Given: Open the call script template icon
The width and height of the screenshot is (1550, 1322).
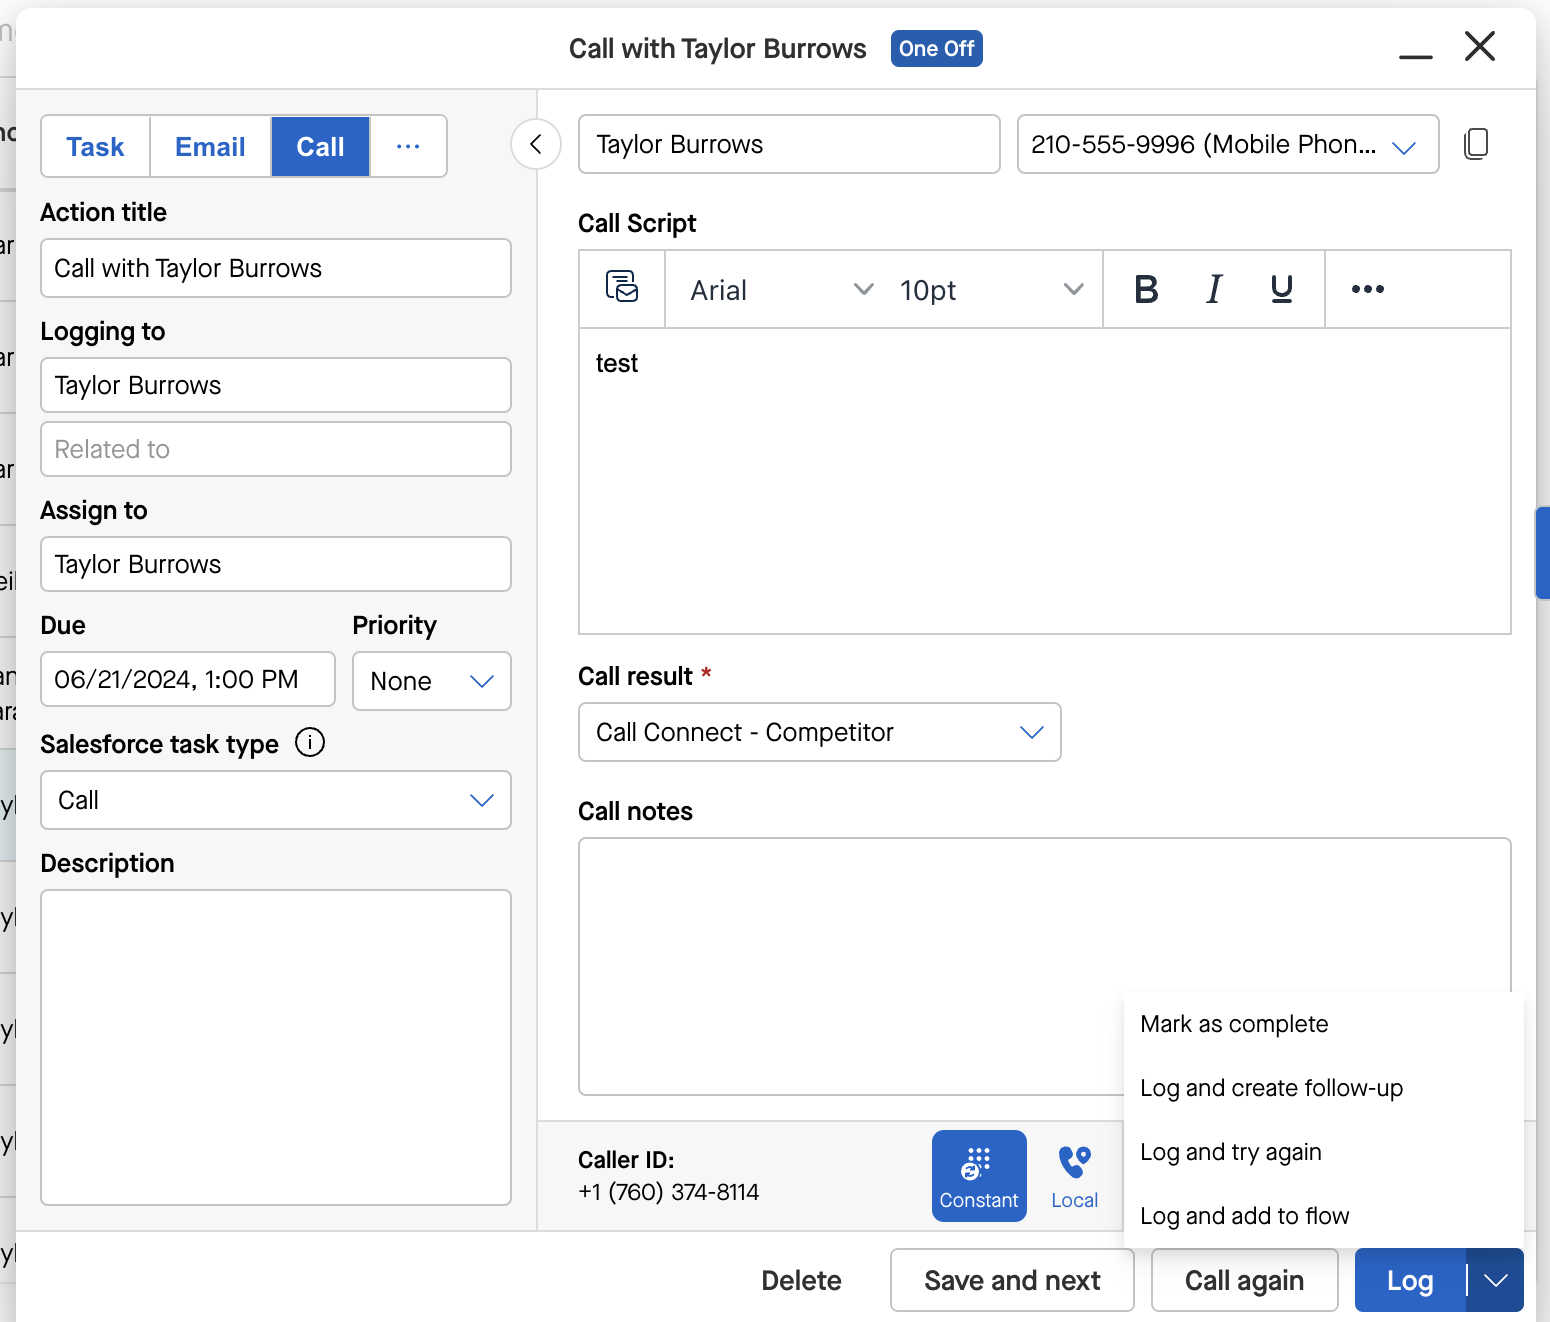Looking at the screenshot, I should pyautogui.click(x=622, y=288).
